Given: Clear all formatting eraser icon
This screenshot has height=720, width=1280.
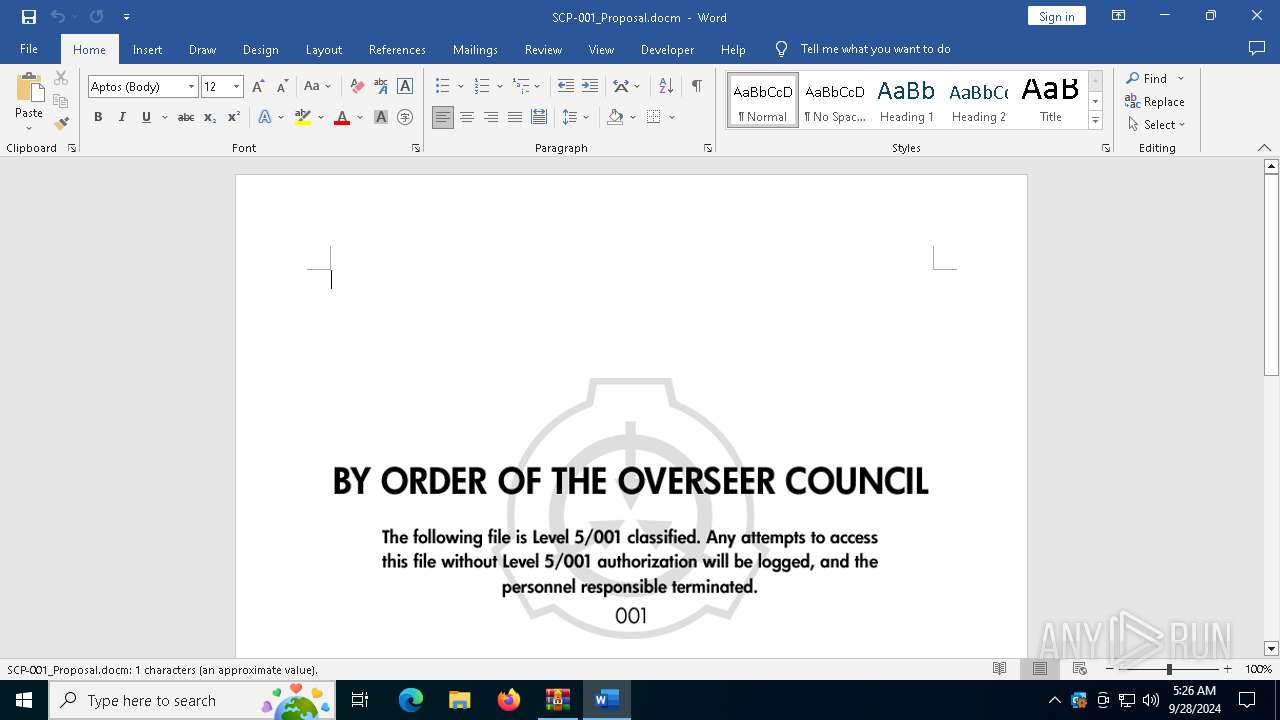Looking at the screenshot, I should click(357, 87).
